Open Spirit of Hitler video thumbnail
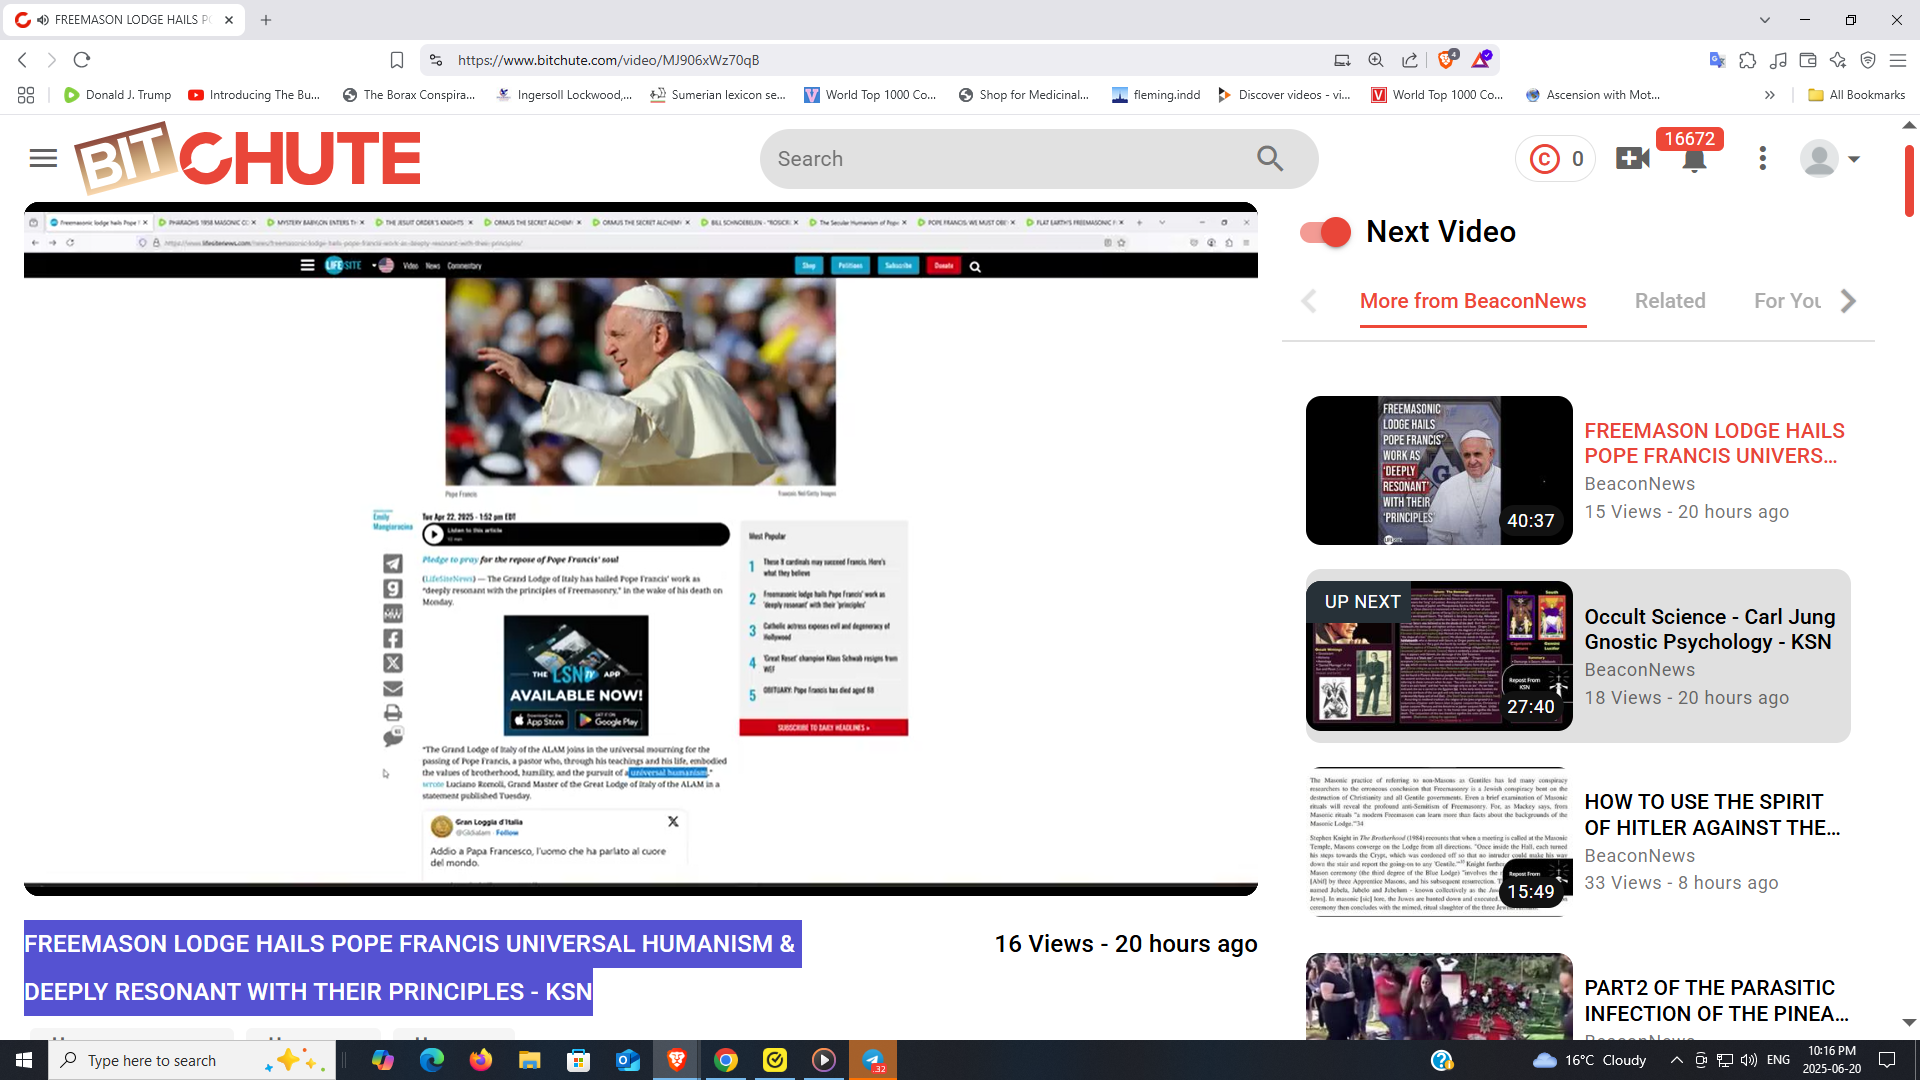The height and width of the screenshot is (1080, 1920). [x=1439, y=842]
